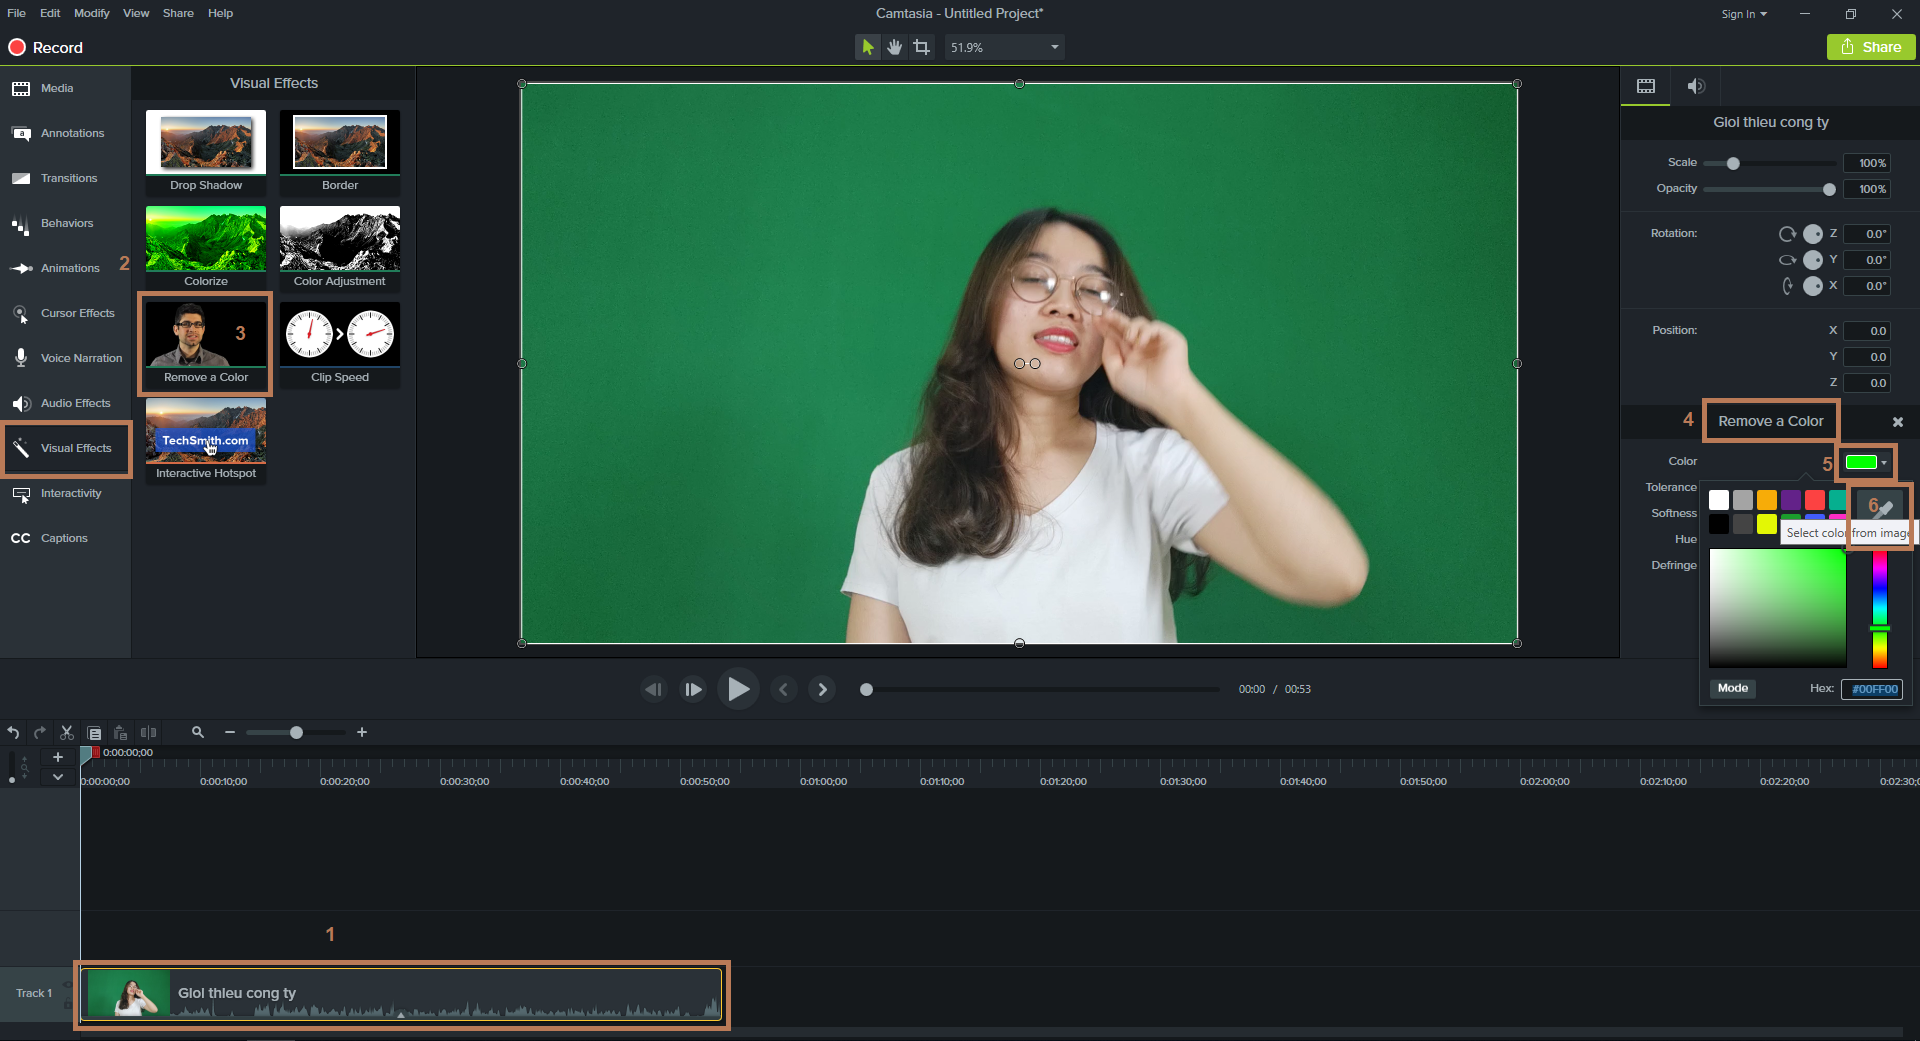Select the Colorize effect thumbnail
1920x1041 pixels.
[206, 248]
